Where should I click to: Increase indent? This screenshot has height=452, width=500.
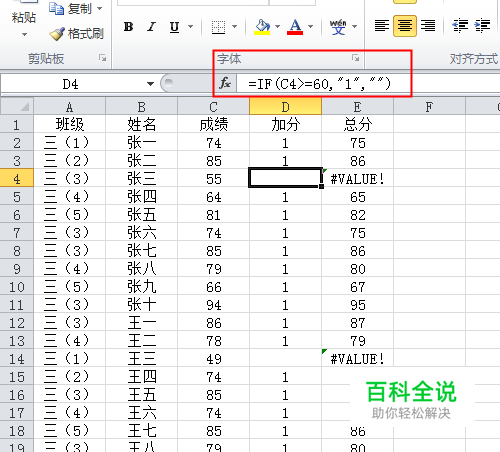[482, 26]
